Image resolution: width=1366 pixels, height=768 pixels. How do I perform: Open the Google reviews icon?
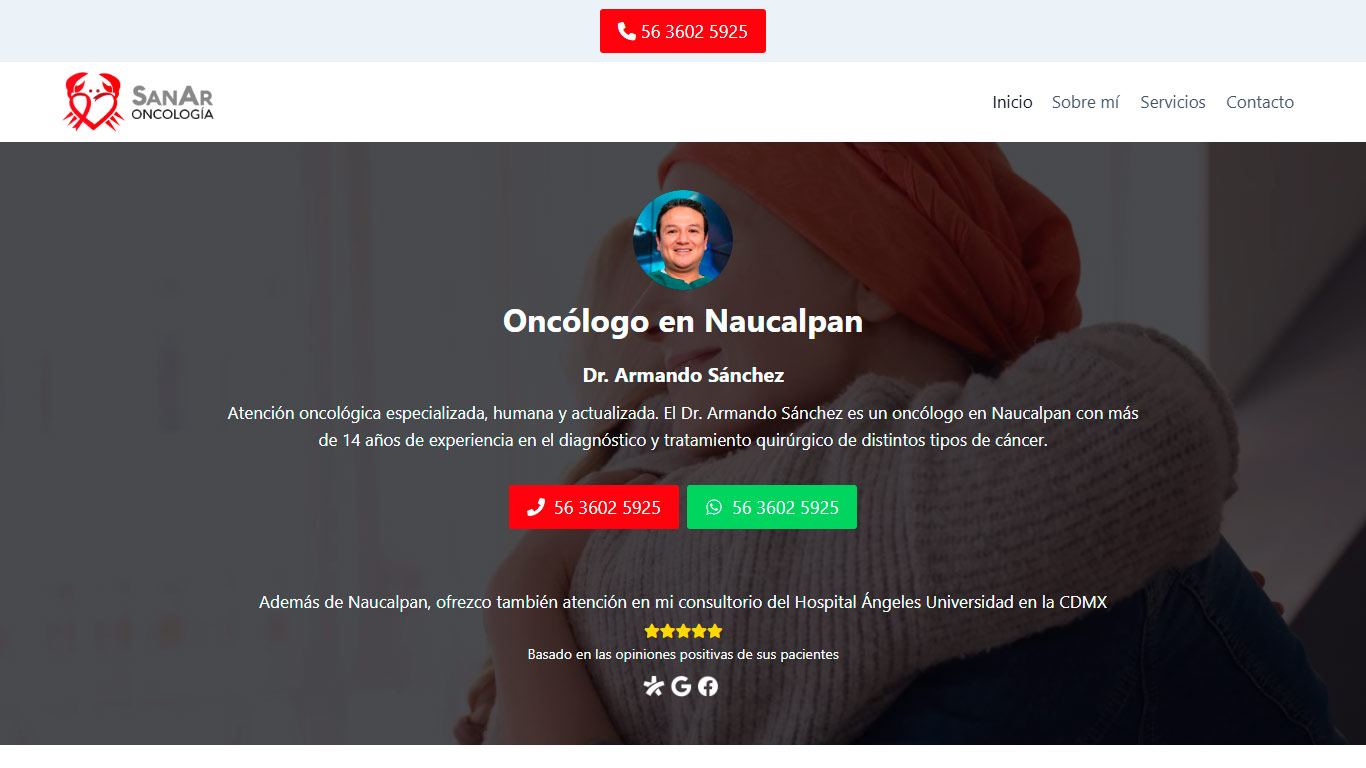[681, 686]
